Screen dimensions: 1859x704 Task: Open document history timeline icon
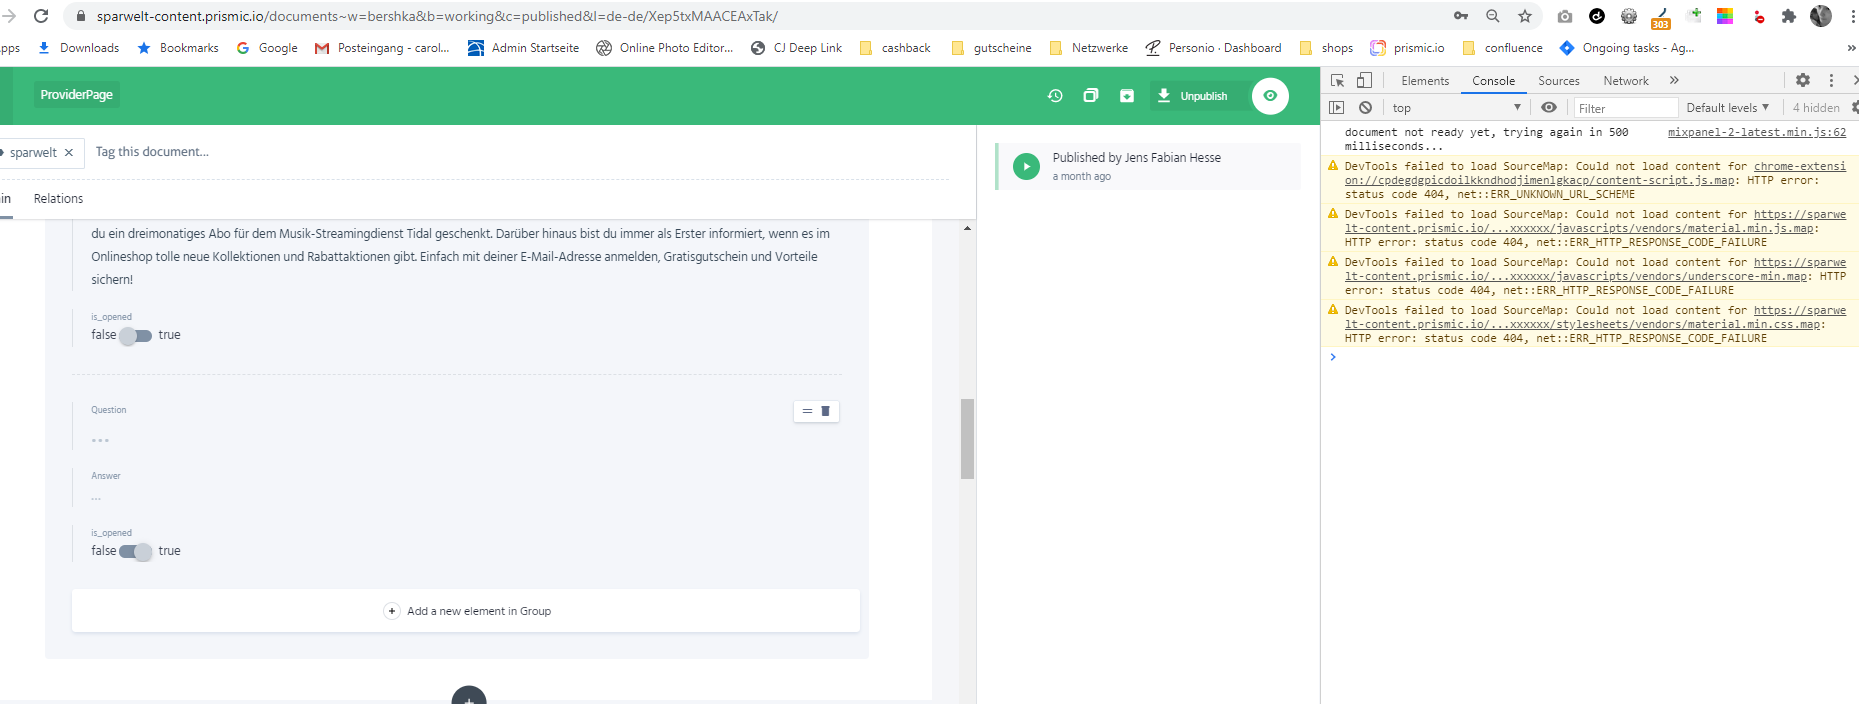[1055, 95]
